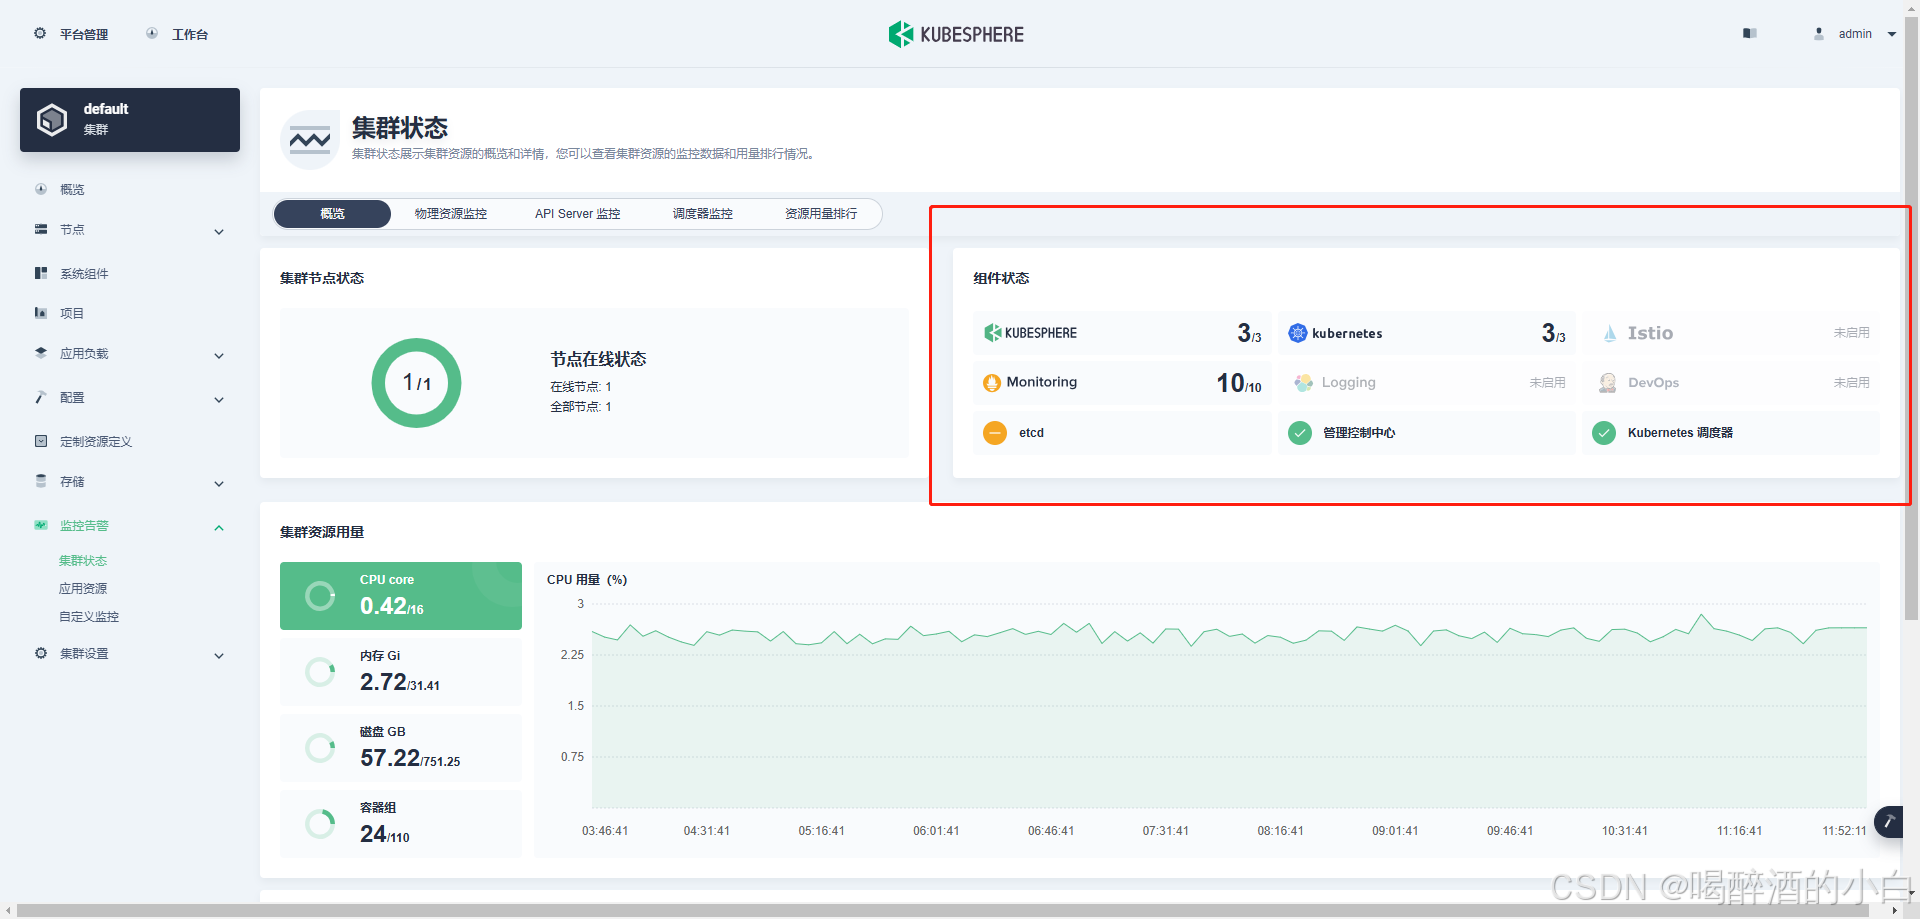The image size is (1920, 919).
Task: Select the 内存 Gi usage card
Action: click(401, 672)
